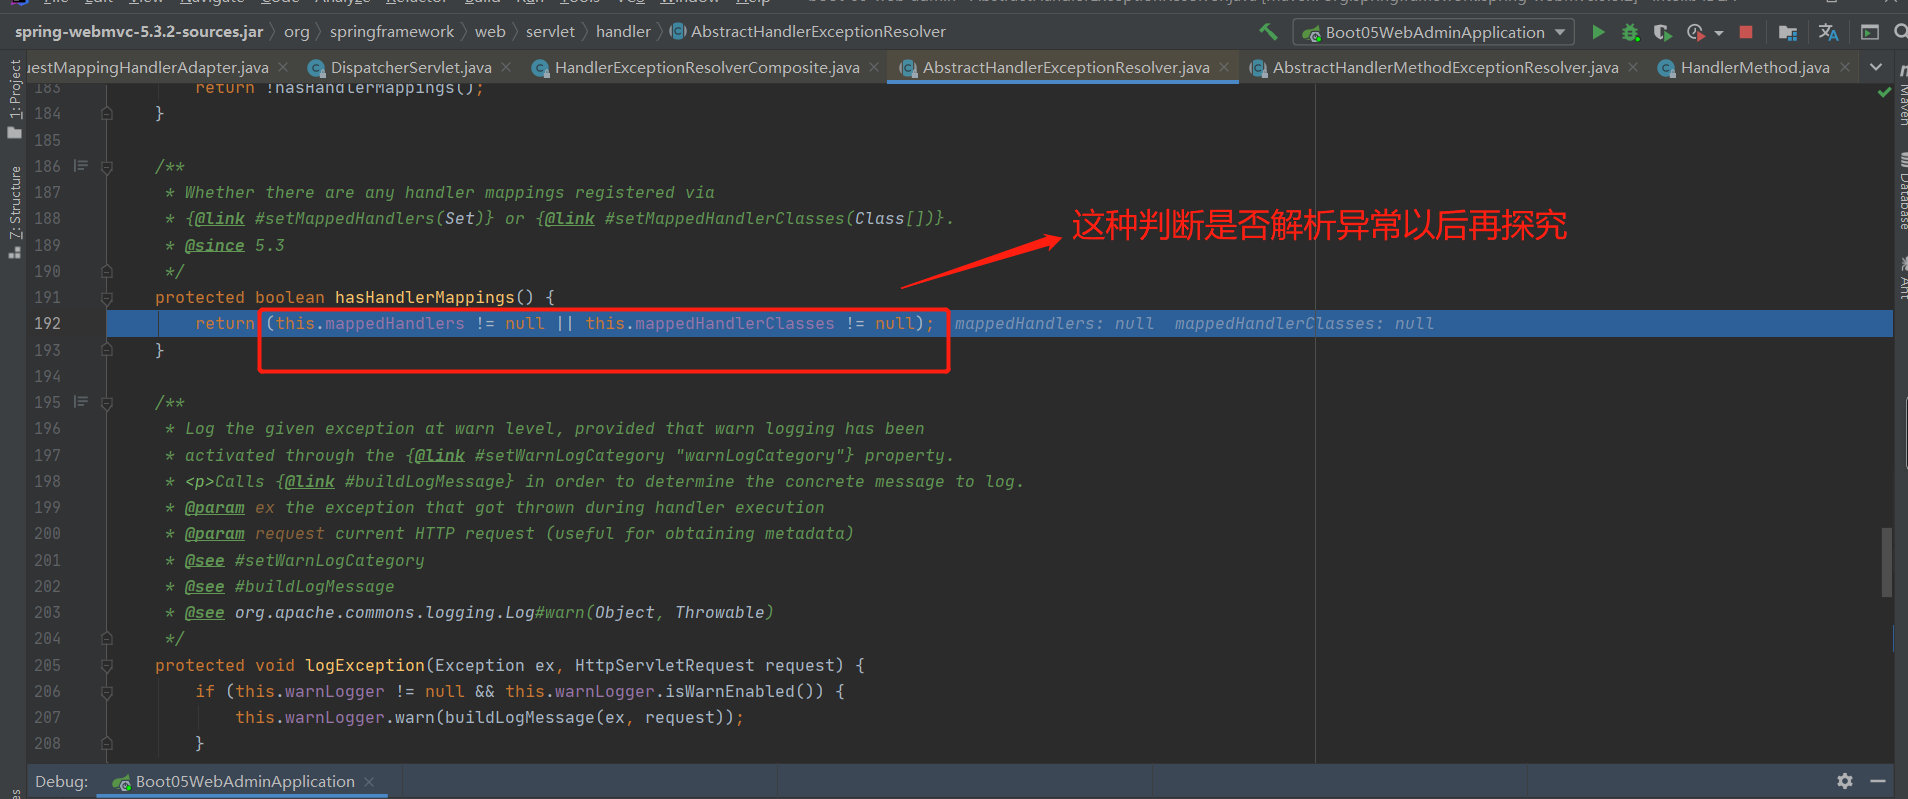The image size is (1908, 799).
Task: Switch to DispatcherServlet.java tab
Action: pos(411,67)
